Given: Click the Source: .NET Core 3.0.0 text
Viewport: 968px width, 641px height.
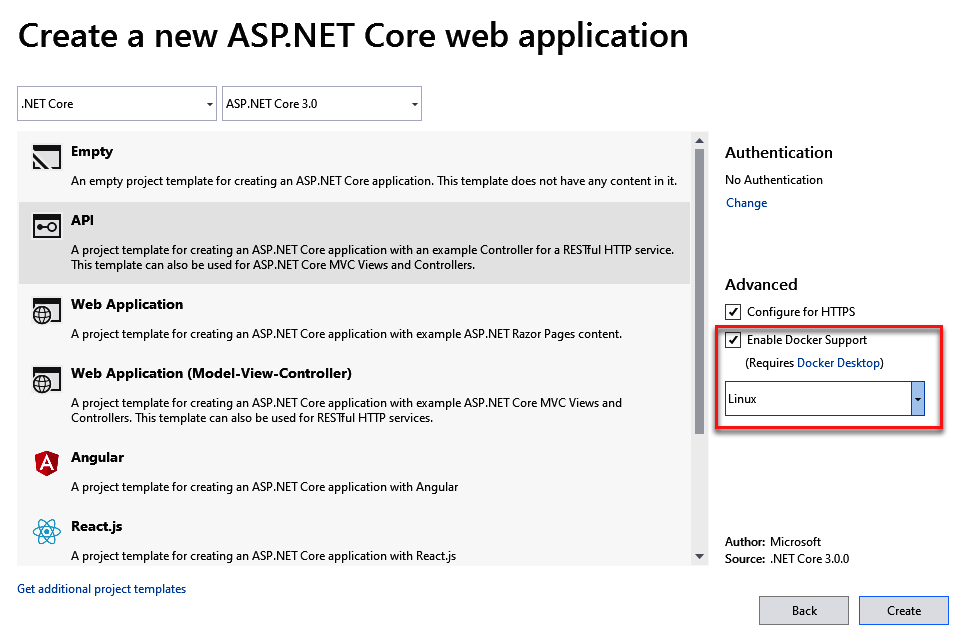Looking at the screenshot, I should pos(787,559).
